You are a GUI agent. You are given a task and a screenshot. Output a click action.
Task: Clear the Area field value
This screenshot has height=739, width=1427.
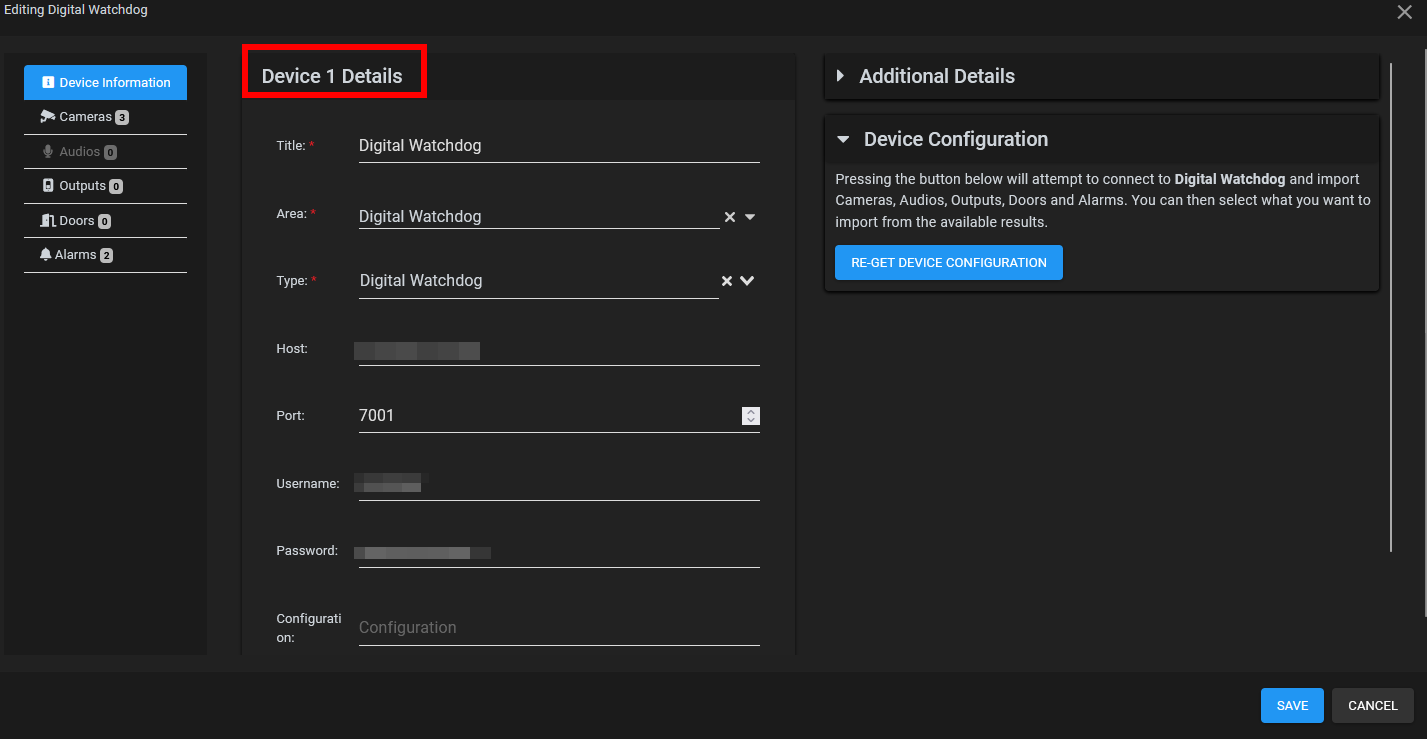729,216
